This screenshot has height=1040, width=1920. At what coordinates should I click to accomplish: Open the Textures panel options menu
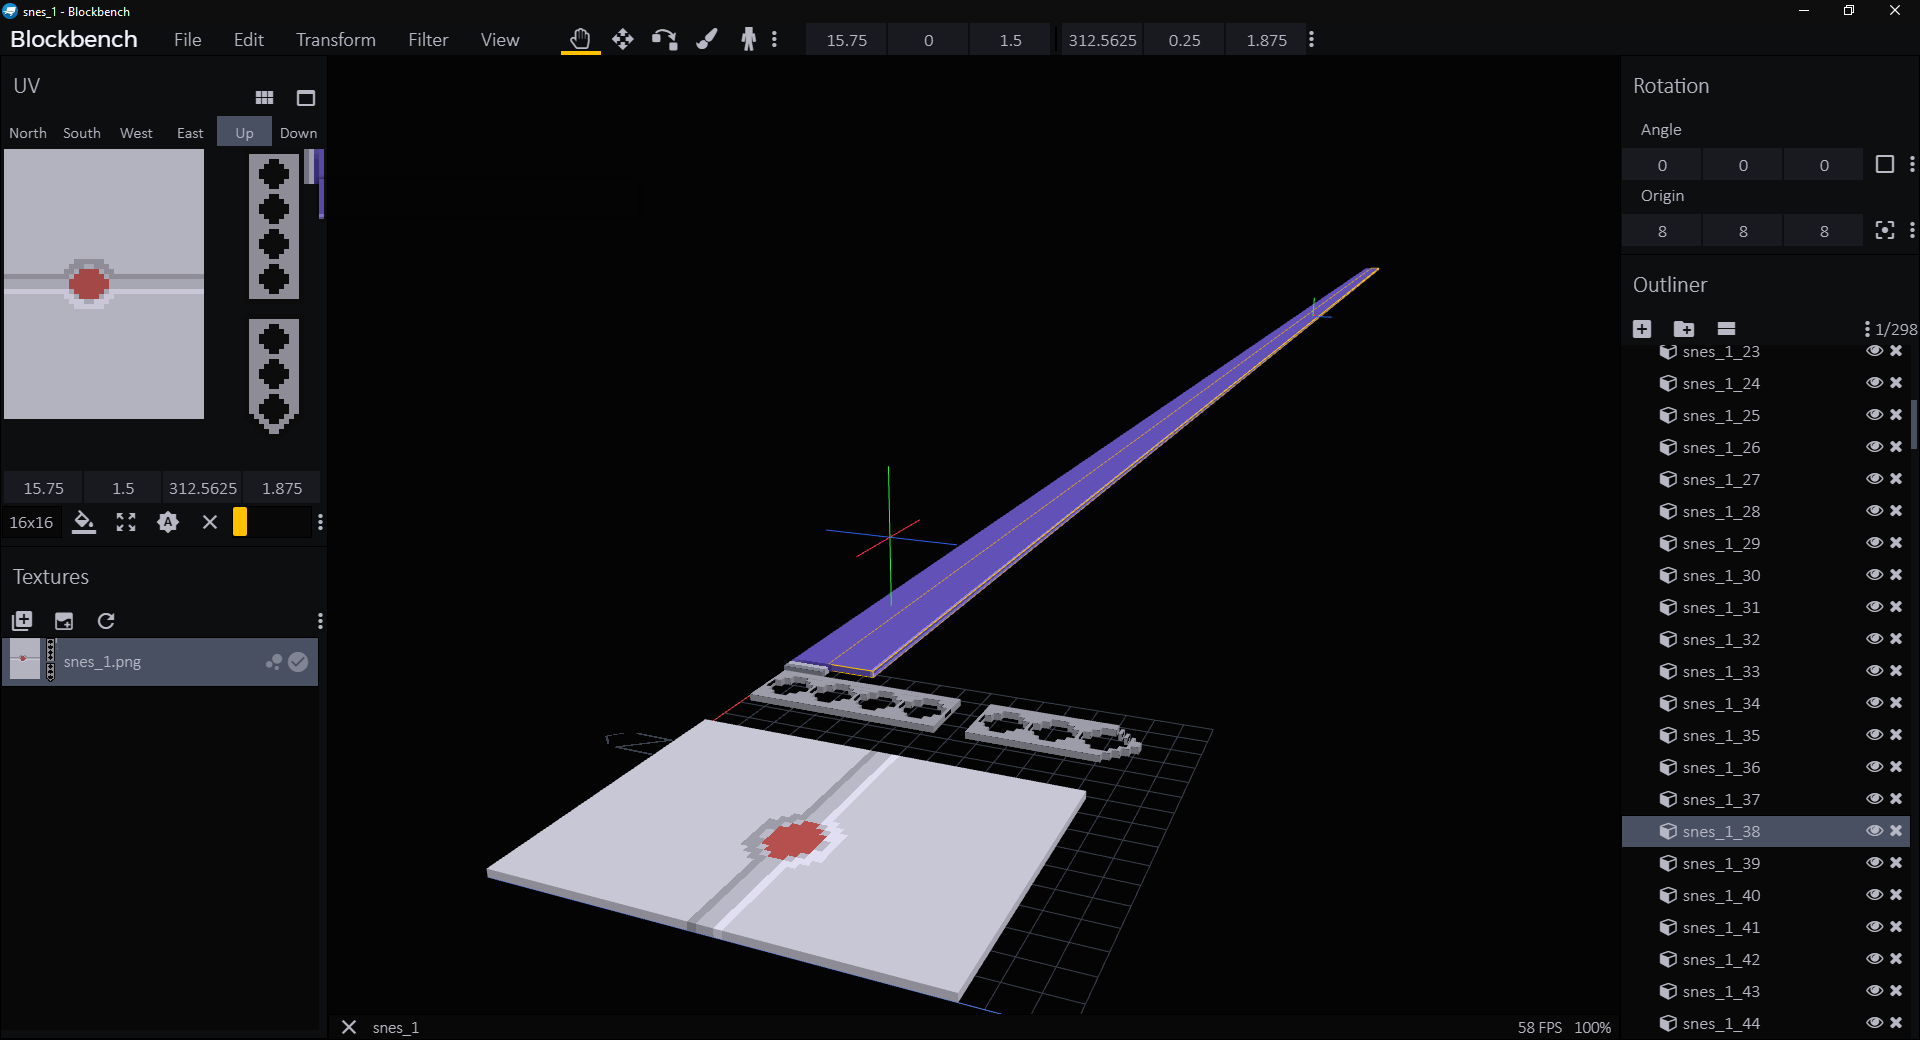coord(320,621)
